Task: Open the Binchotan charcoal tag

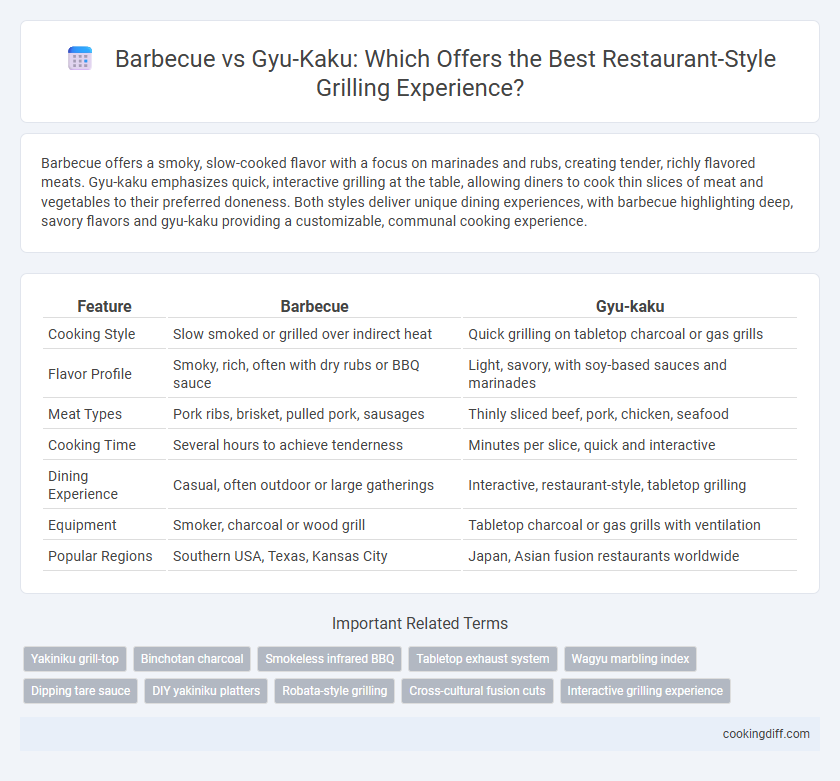Action: click(192, 659)
